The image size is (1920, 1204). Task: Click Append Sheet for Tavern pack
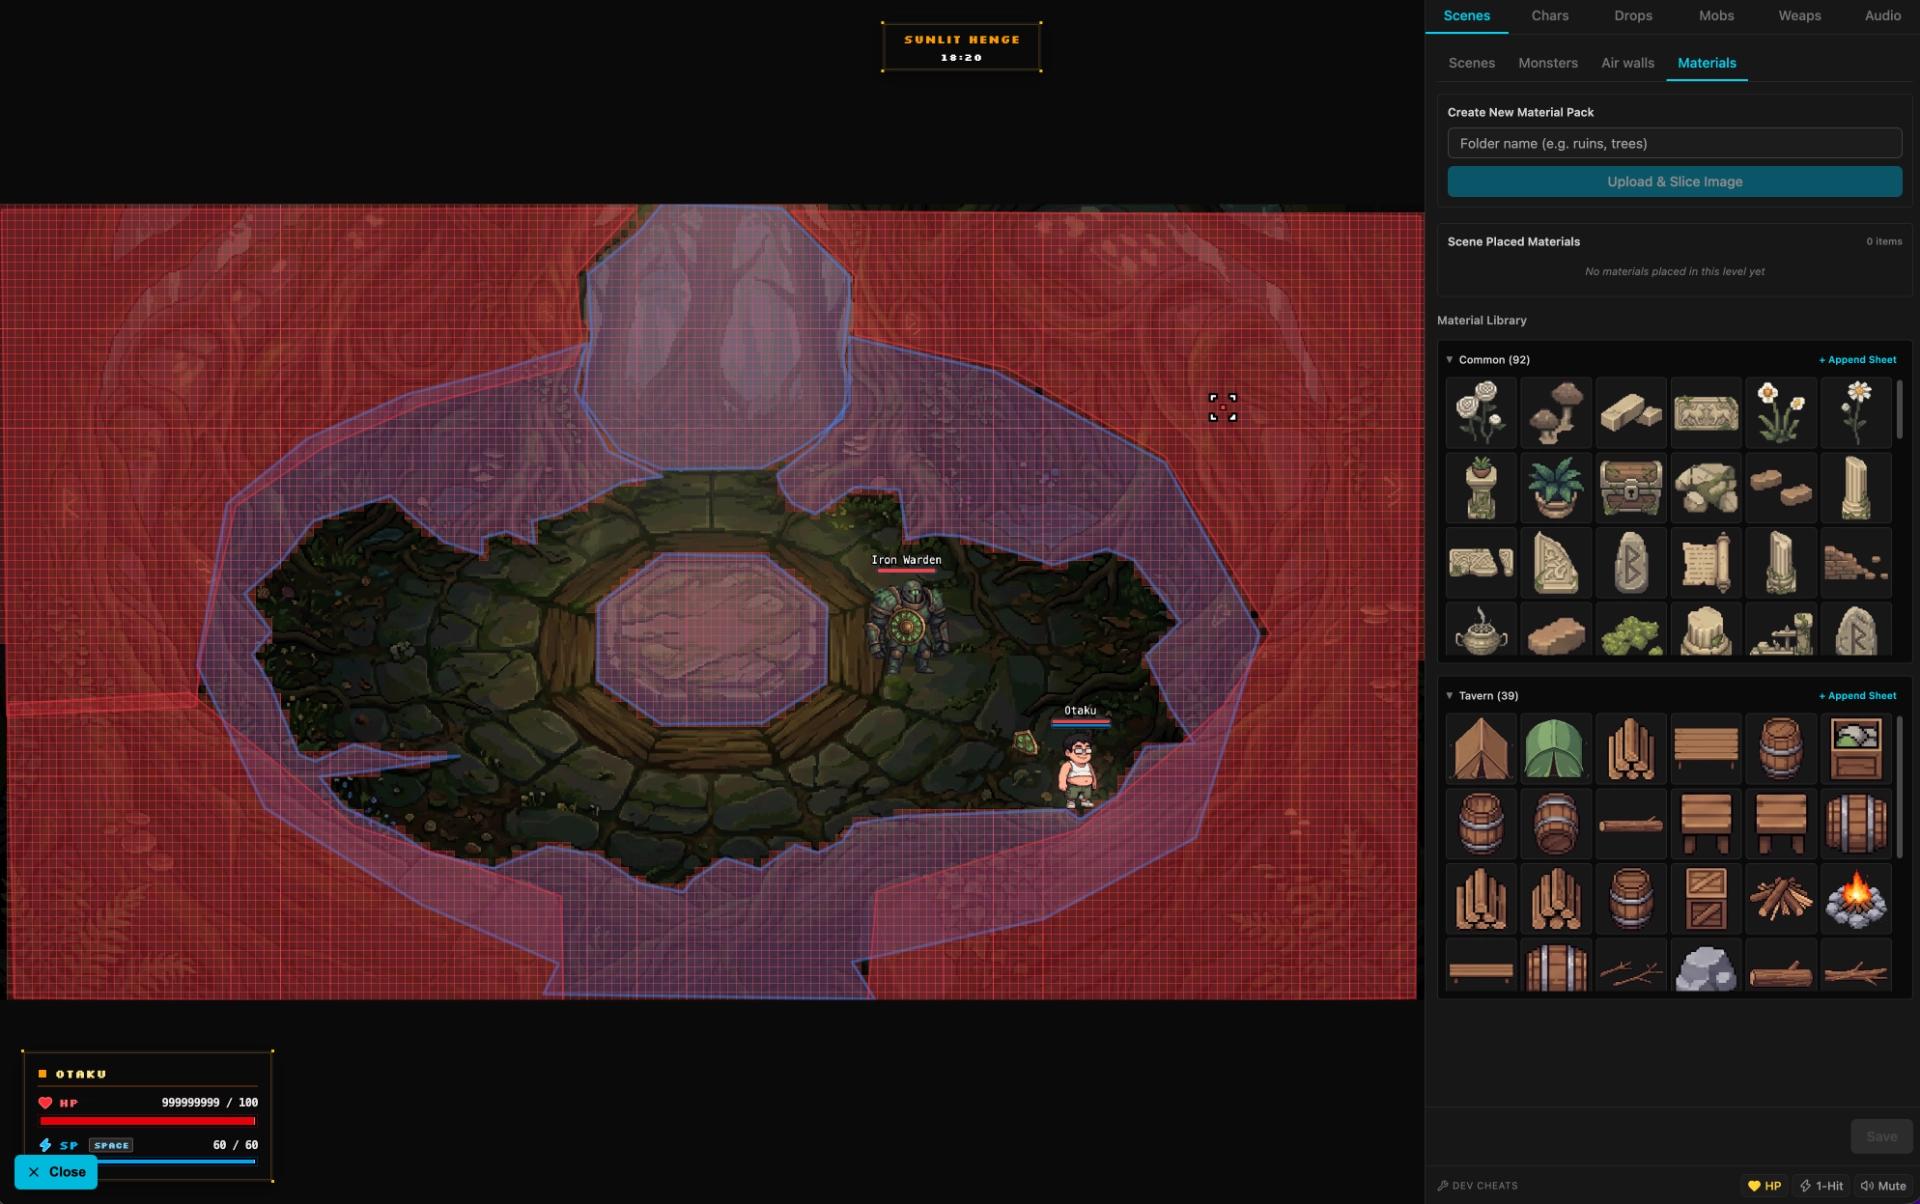[1857, 696]
